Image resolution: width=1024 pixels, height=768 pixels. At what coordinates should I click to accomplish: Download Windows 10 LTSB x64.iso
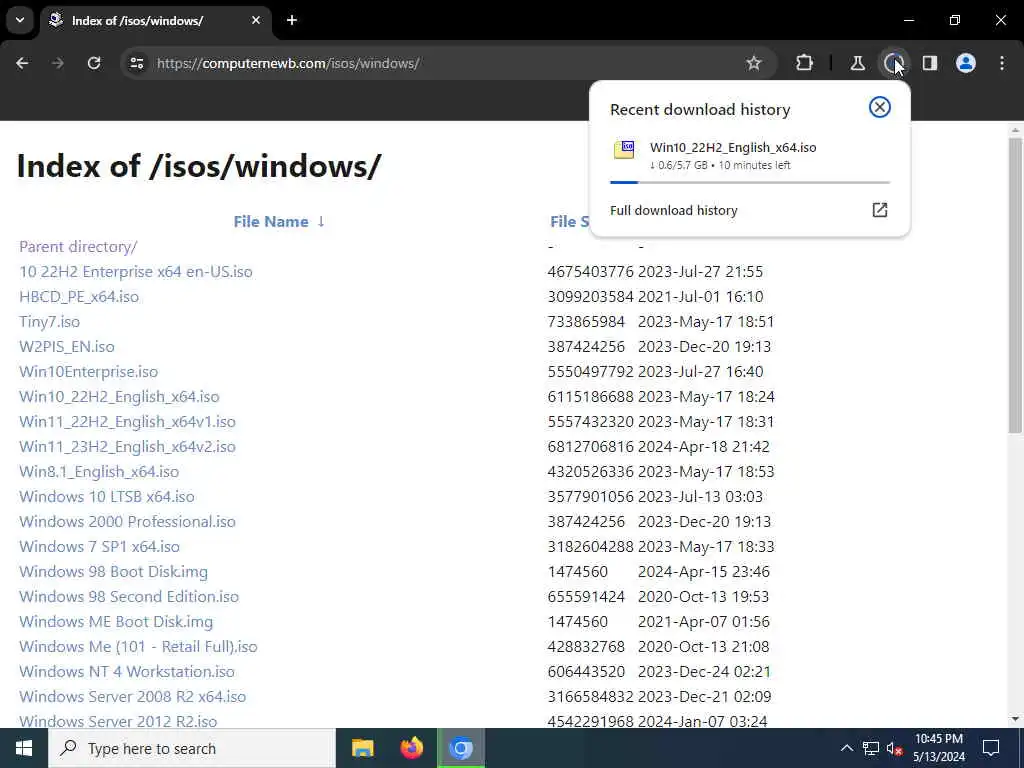[106, 496]
